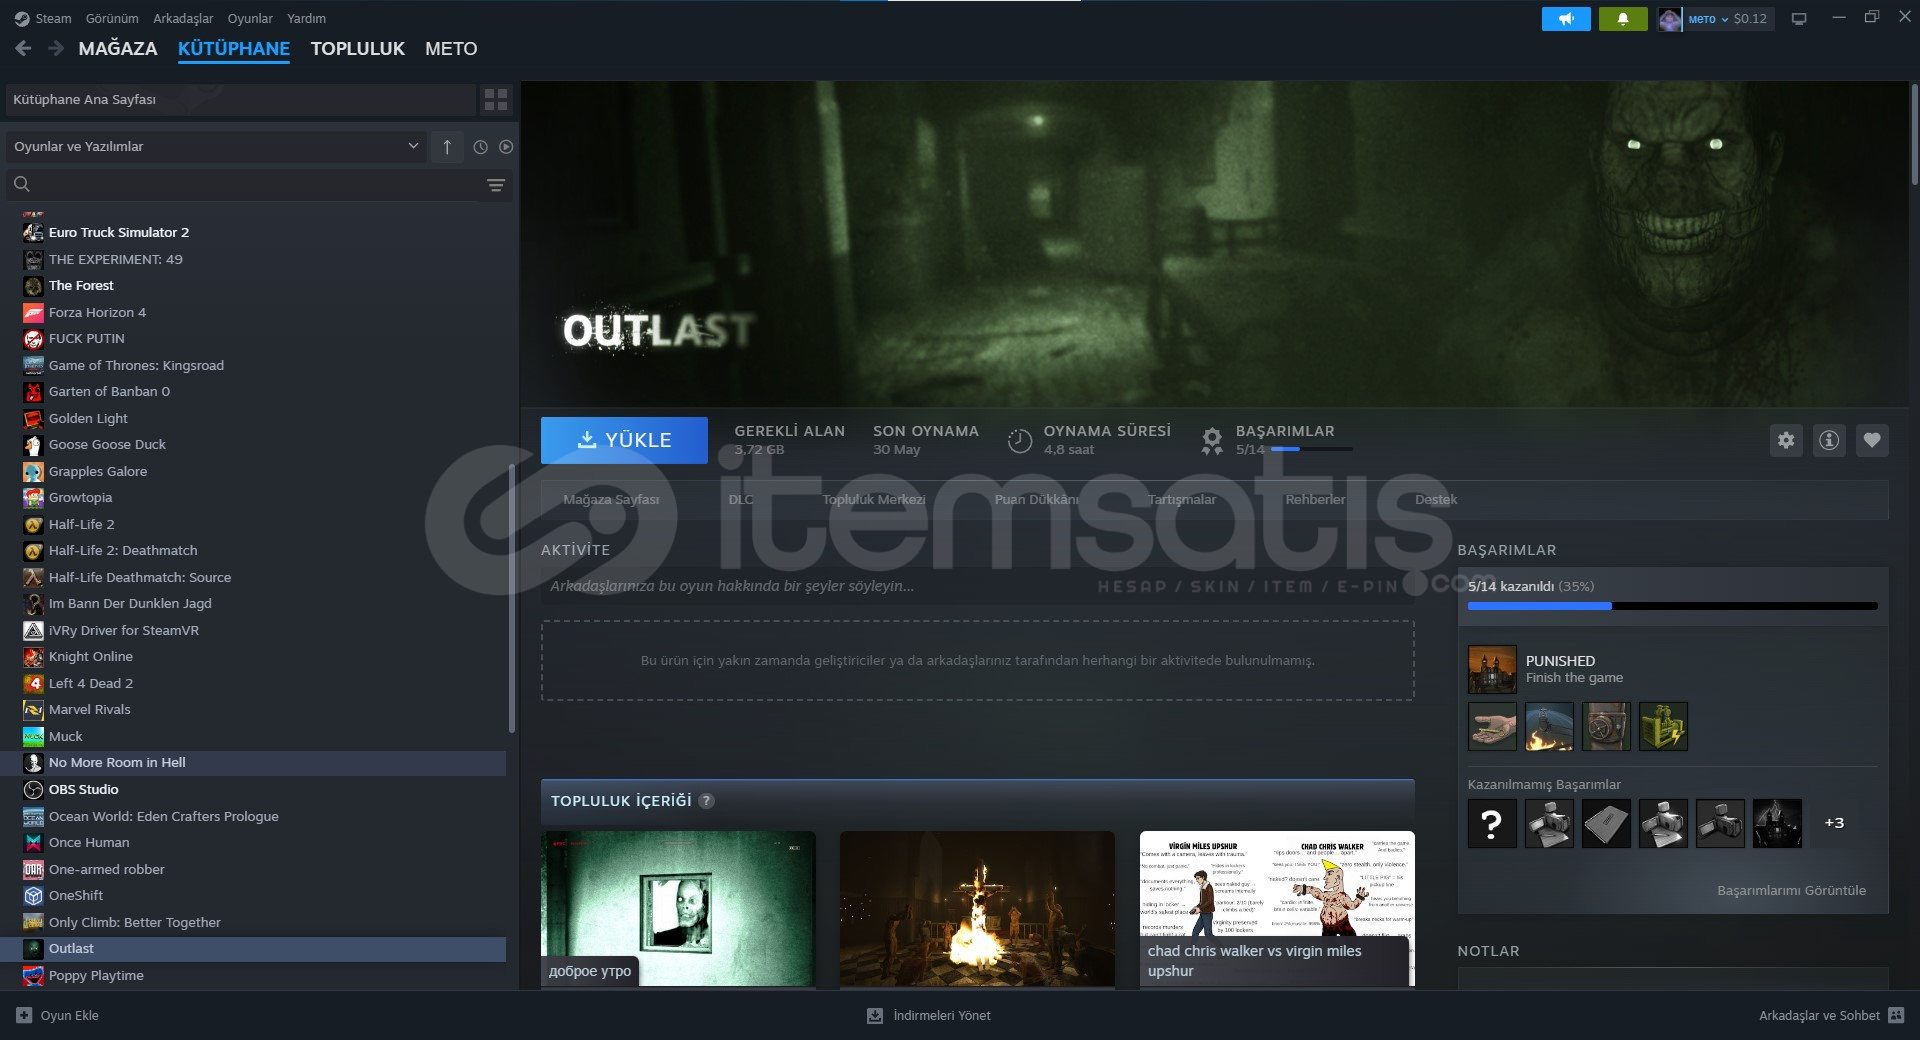Open the доброе утро community screenshot

(678, 908)
